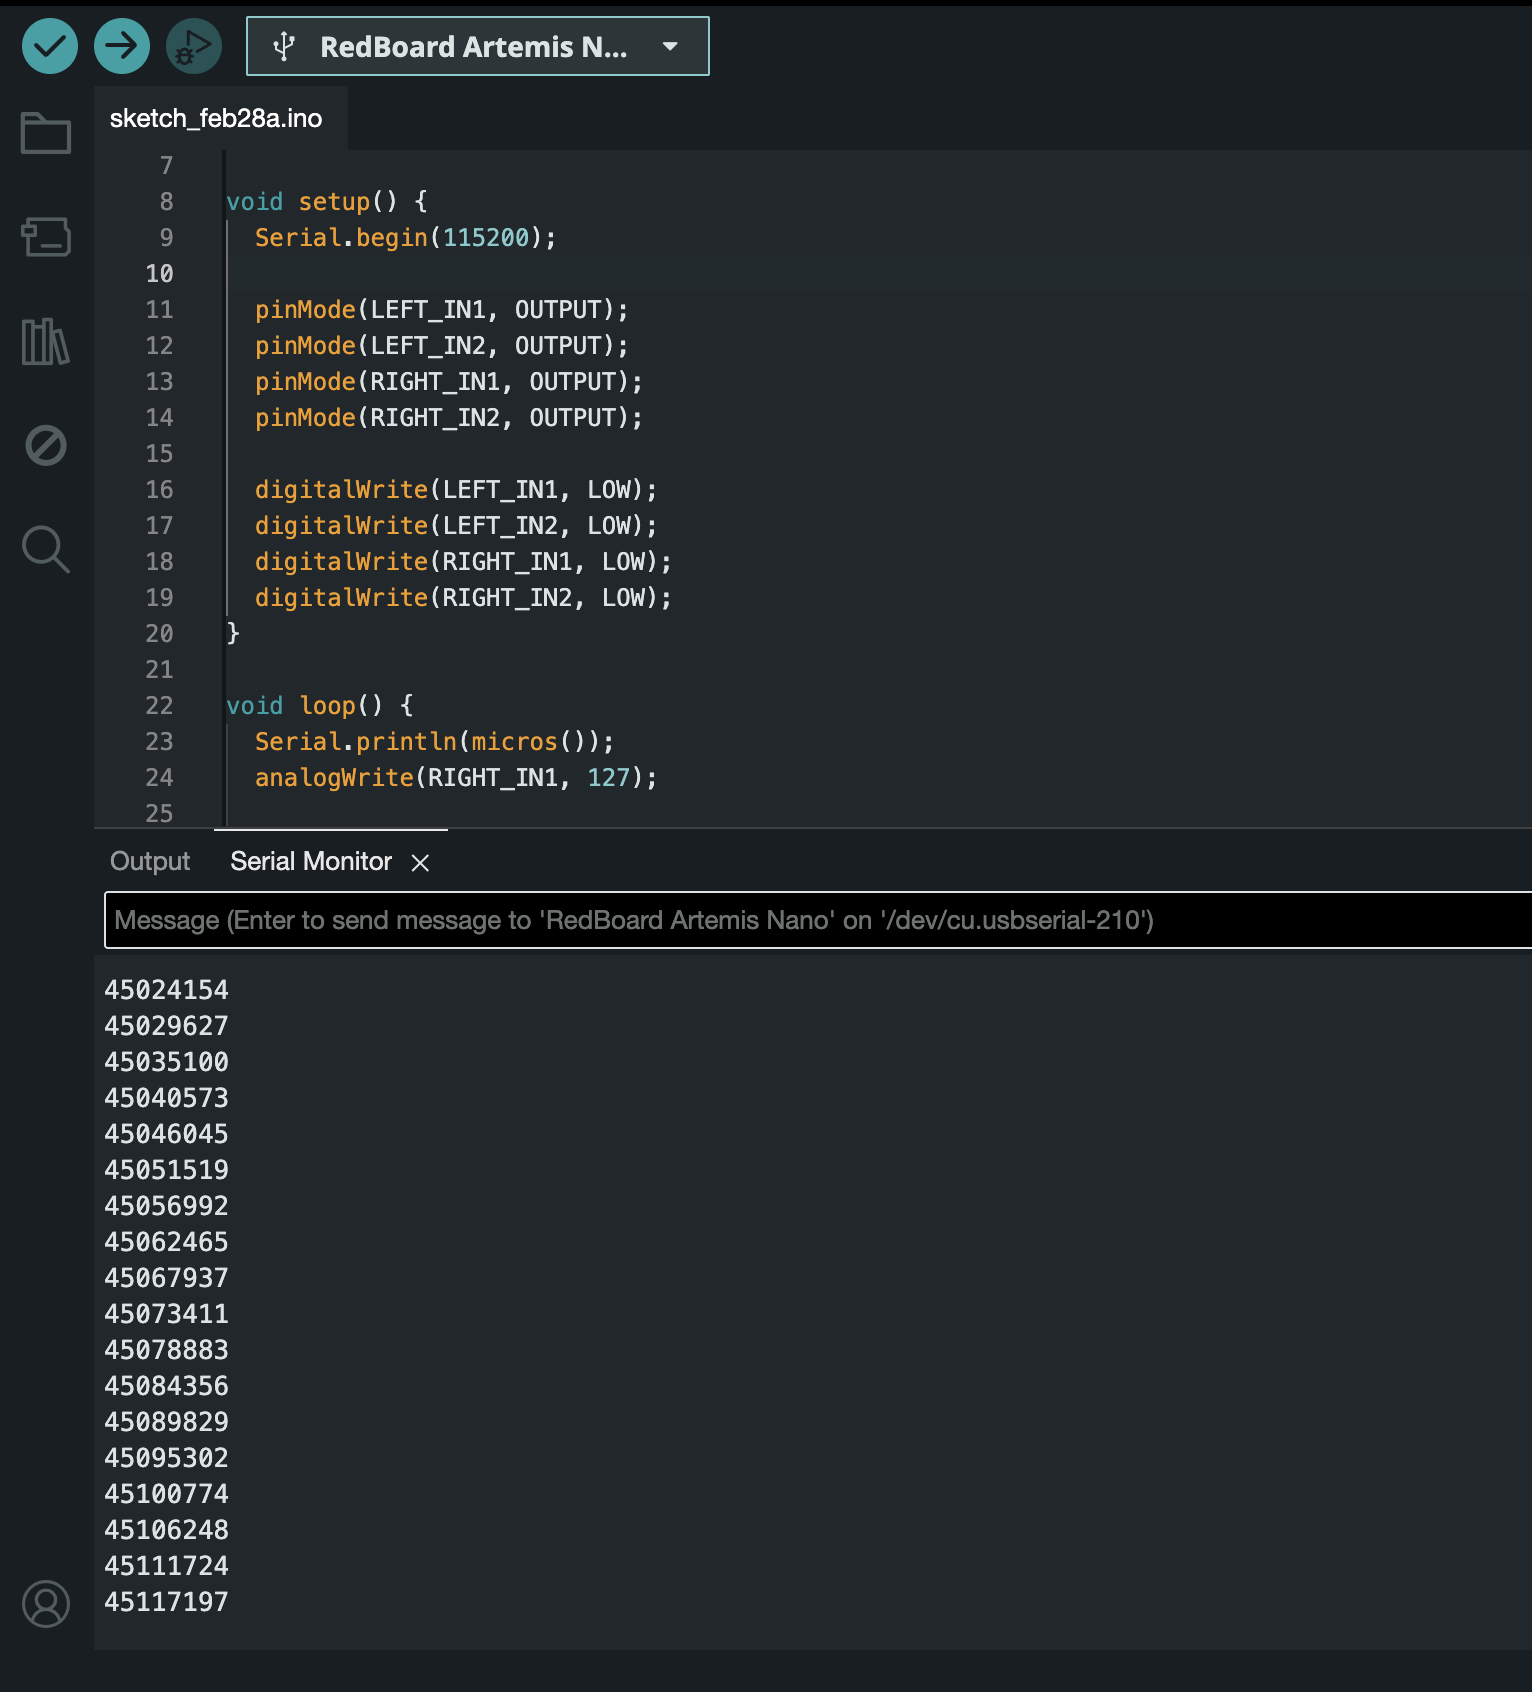The width and height of the screenshot is (1532, 1692).
Task: Open the Search magnifier icon in sidebar
Action: pos(46,549)
